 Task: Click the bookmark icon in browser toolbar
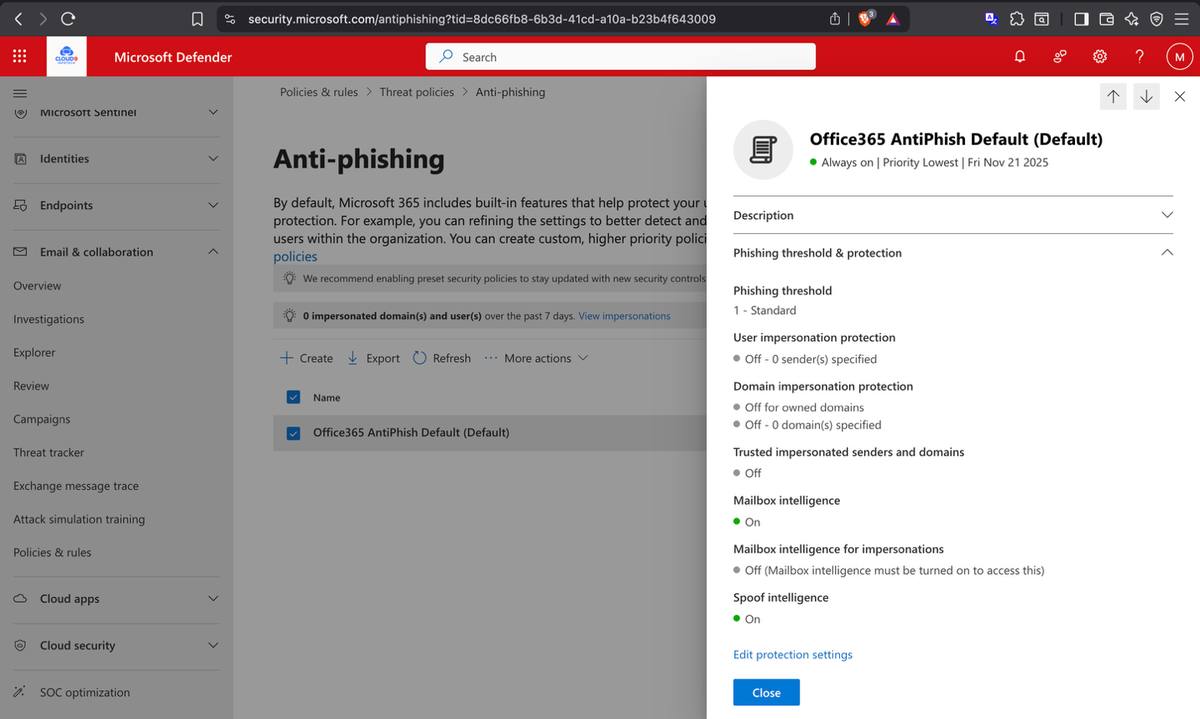pos(197,18)
